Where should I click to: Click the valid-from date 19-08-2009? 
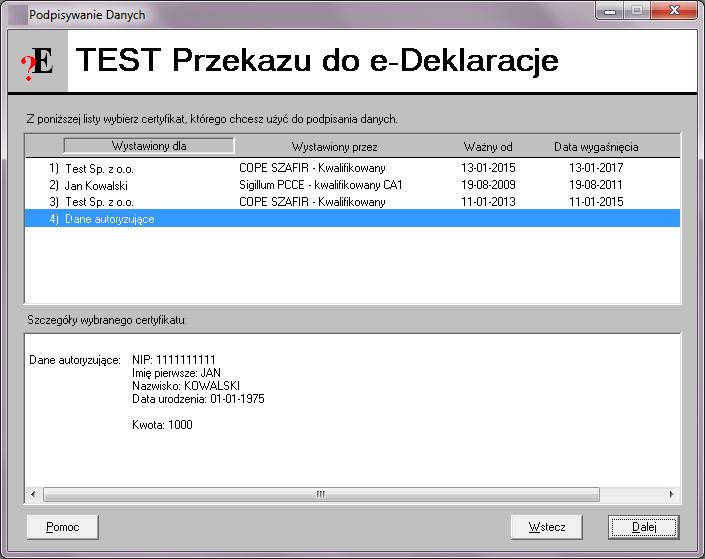pos(488,185)
